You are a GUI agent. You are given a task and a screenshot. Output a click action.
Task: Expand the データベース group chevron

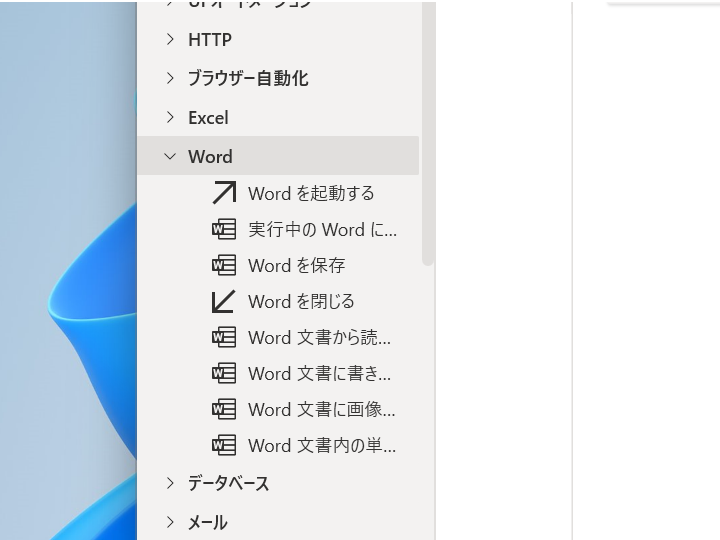coord(170,483)
